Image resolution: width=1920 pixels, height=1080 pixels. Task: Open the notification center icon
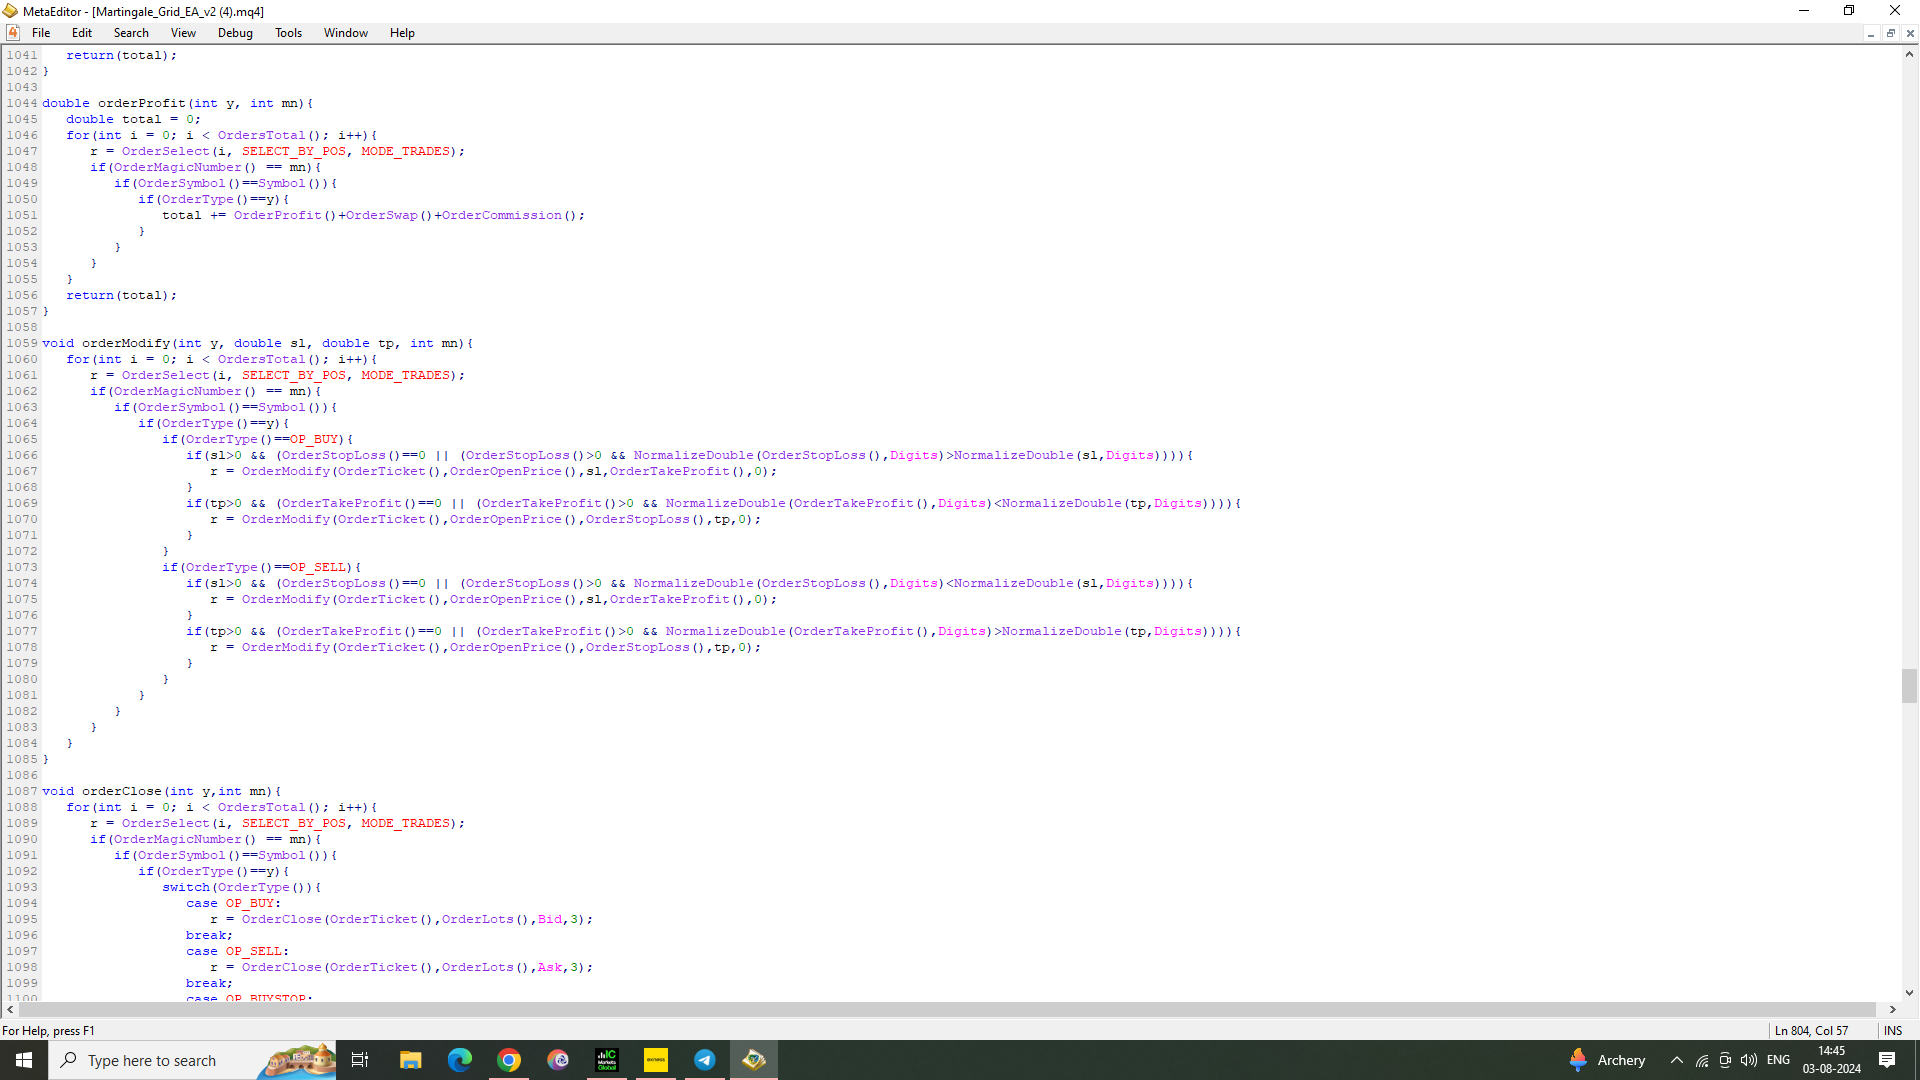click(x=1887, y=1060)
